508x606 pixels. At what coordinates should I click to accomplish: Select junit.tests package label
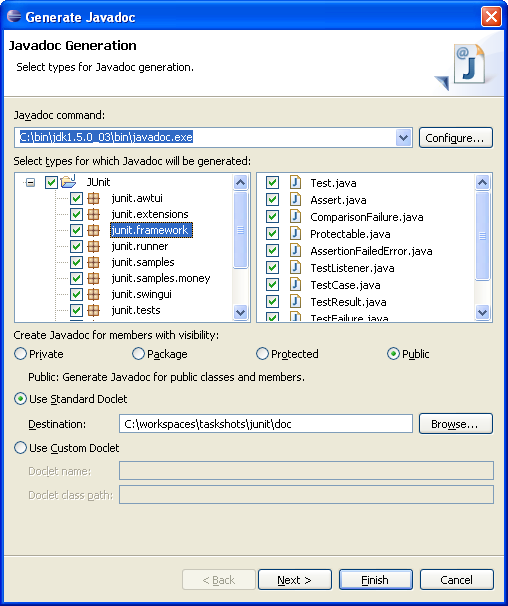click(x=136, y=310)
